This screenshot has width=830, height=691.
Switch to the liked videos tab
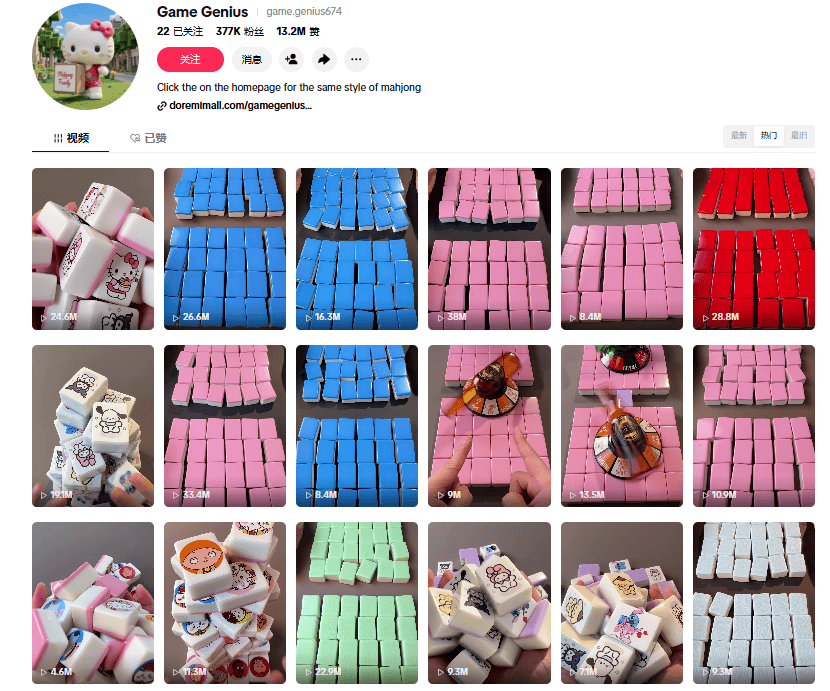pos(148,138)
